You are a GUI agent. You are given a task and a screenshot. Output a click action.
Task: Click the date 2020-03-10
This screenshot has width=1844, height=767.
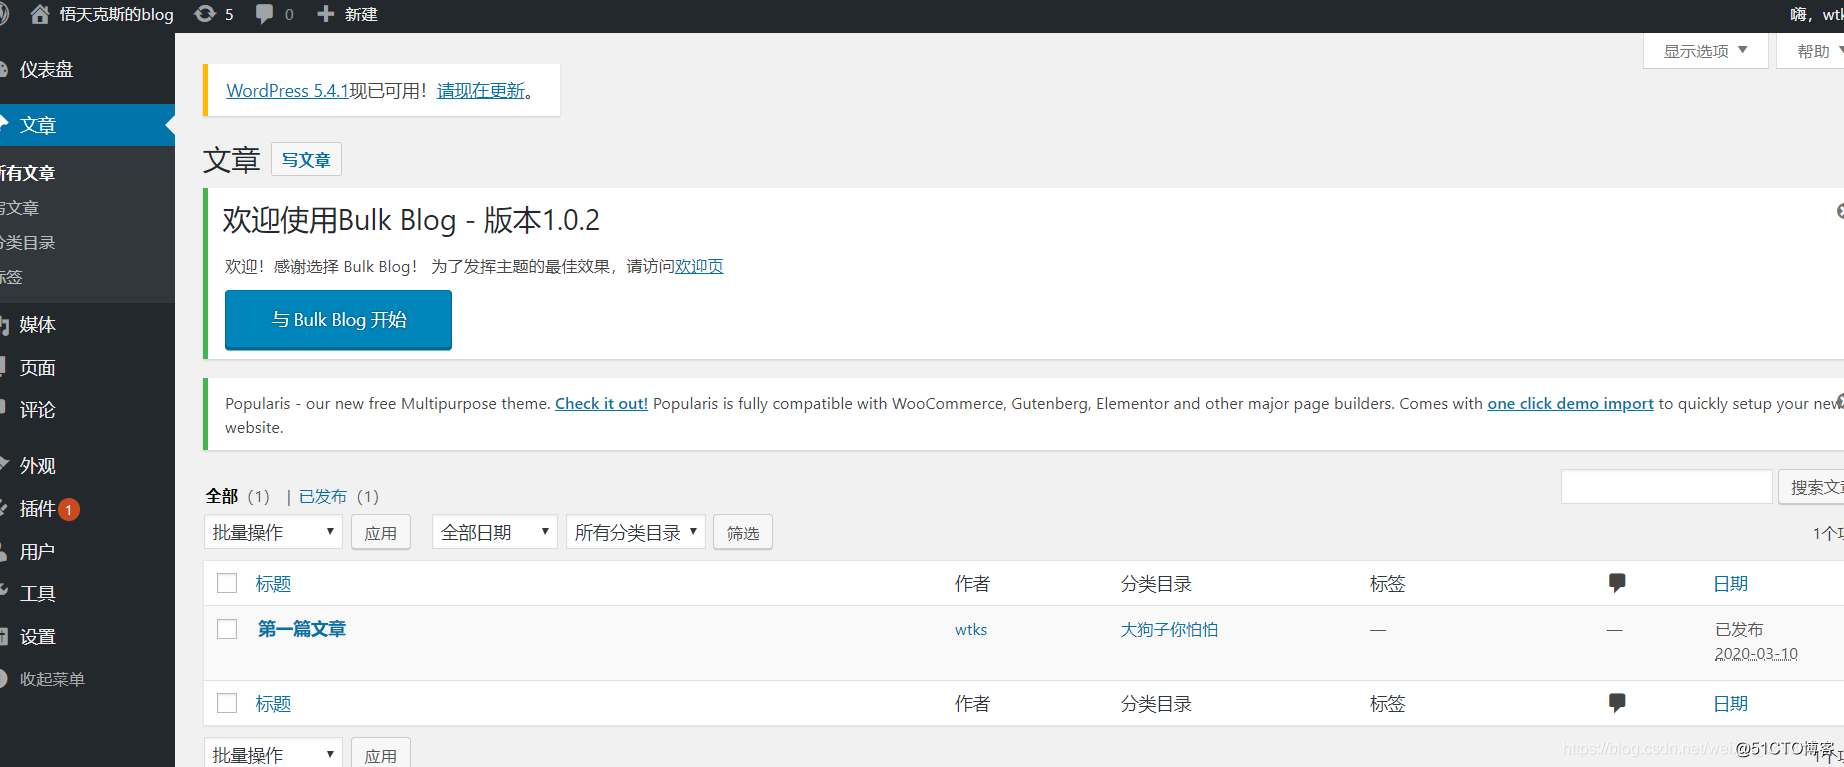(1756, 653)
